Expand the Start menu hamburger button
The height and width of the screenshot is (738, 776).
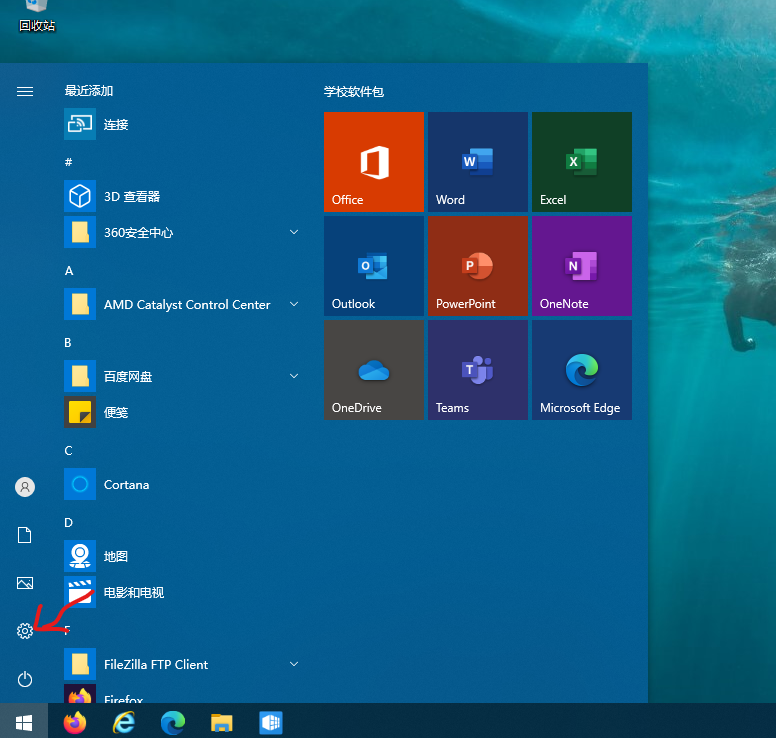(25, 92)
